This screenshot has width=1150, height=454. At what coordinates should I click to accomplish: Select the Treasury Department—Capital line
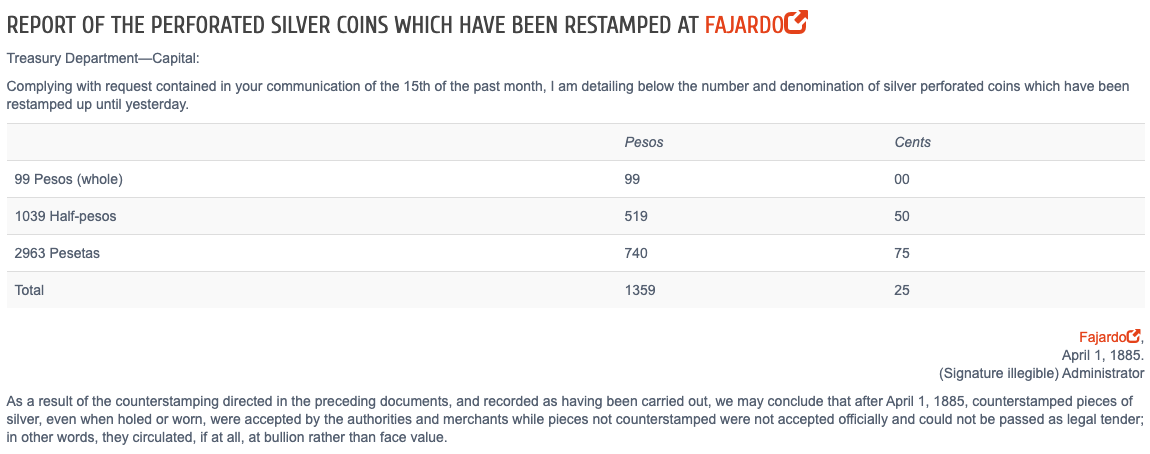click(103, 58)
